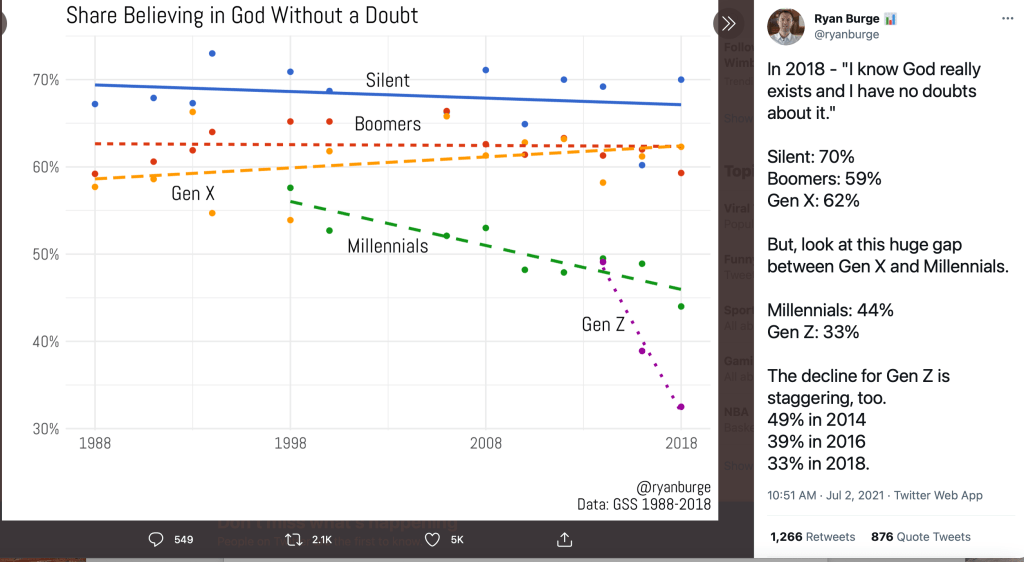Image resolution: width=1024 pixels, height=562 pixels.
Task: Open the 1,266 Retweets list
Action: point(812,537)
